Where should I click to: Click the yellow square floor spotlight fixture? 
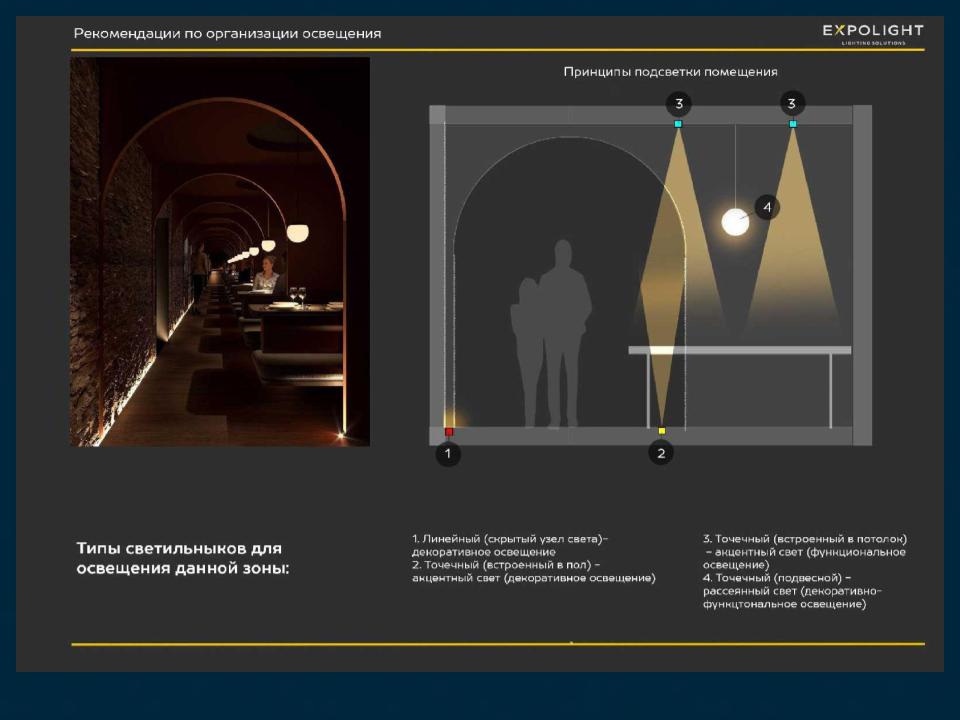pyautogui.click(x=661, y=431)
